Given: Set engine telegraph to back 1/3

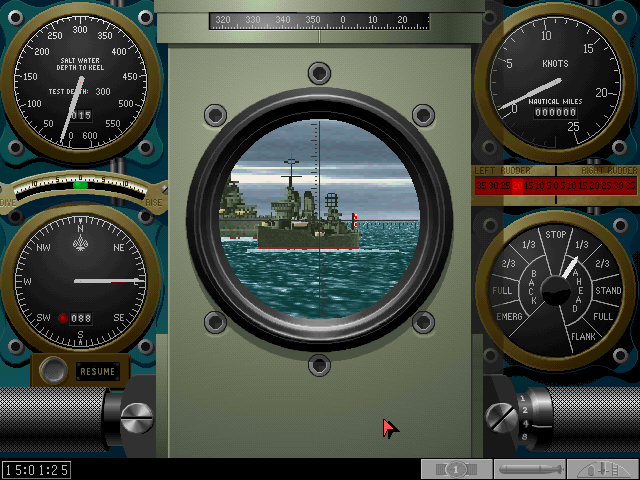Looking at the screenshot, I should (529, 244).
